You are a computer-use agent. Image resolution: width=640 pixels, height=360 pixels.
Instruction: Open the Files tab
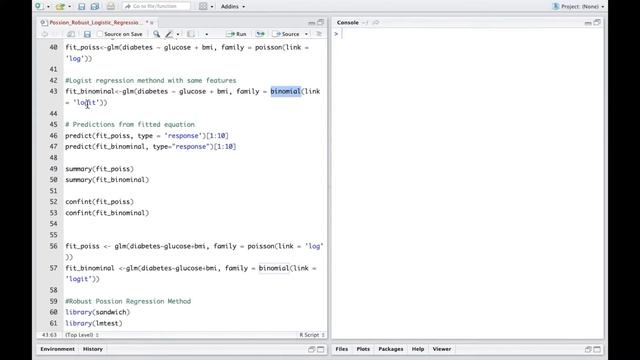342,349
